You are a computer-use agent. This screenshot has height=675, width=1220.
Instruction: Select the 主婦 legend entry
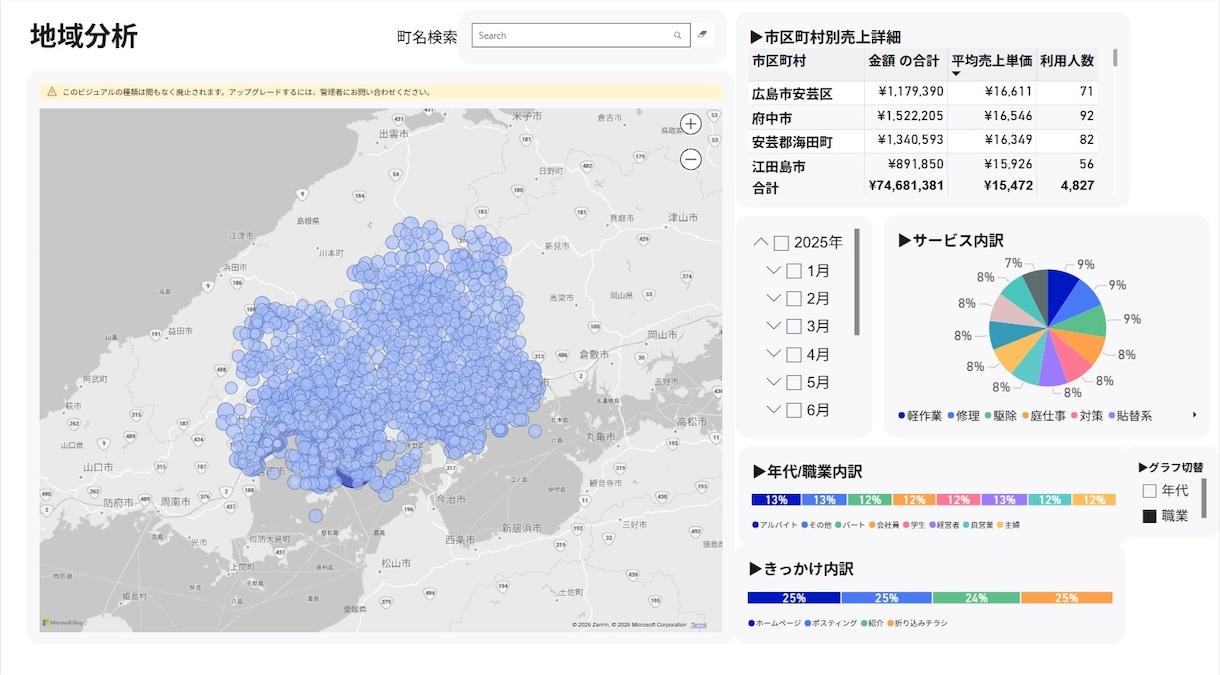1008,525
